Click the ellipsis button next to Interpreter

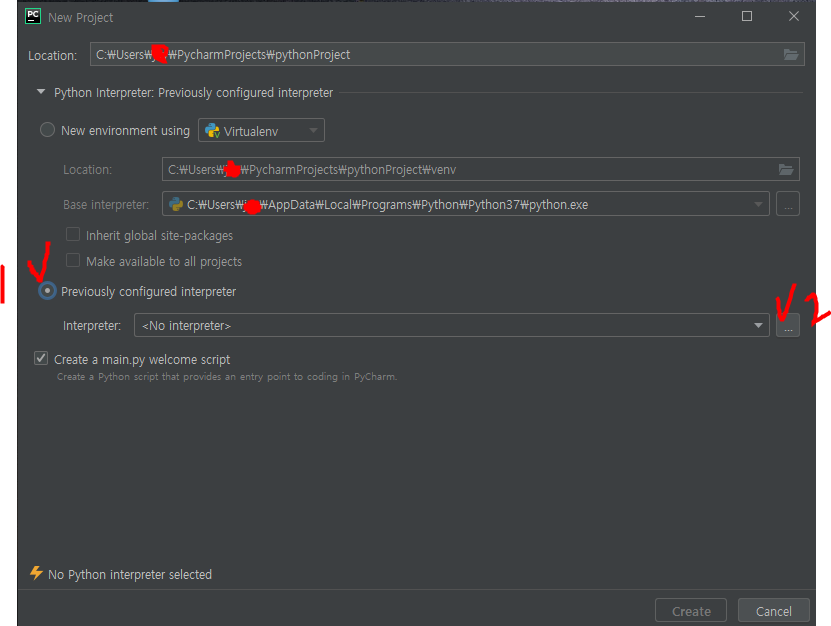[x=788, y=325]
